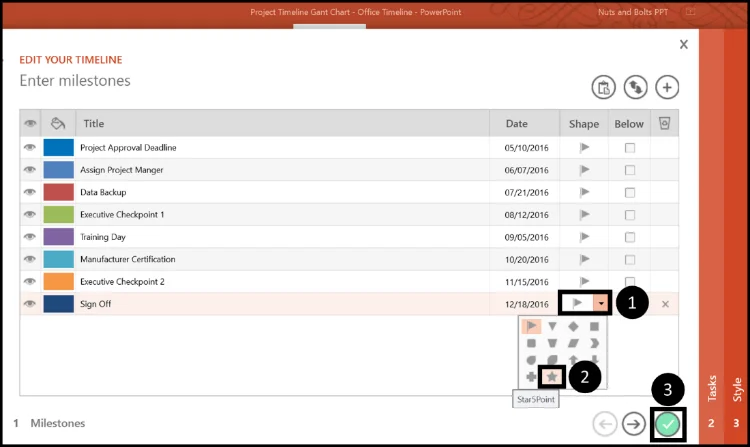Image resolution: width=750 pixels, height=447 pixels.
Task: Edit the Training Day title field
Action: pos(282,237)
